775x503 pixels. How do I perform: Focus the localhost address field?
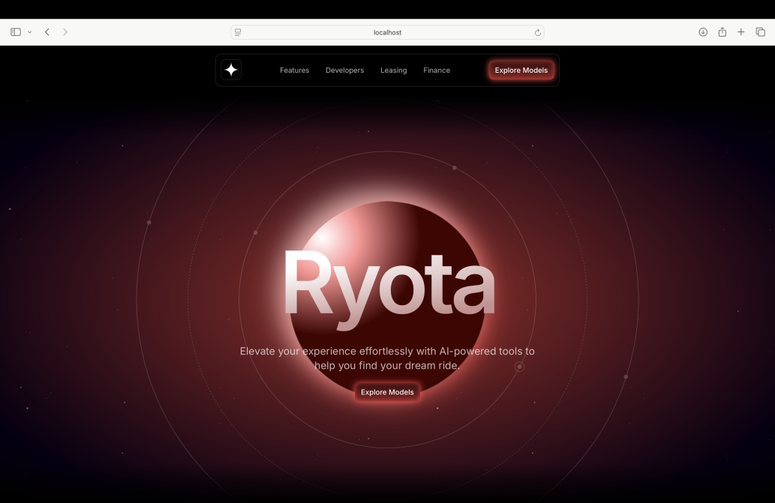point(388,32)
